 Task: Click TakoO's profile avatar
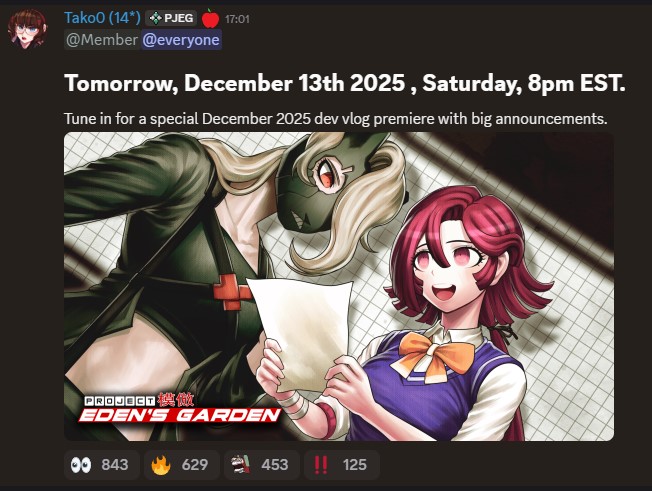[x=27, y=29]
